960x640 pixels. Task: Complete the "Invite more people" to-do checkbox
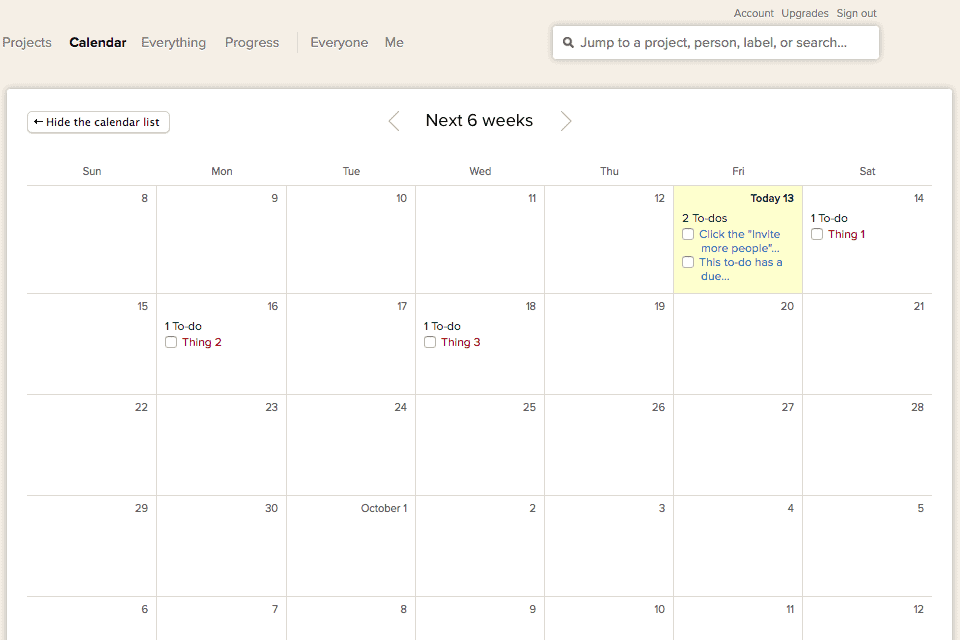(x=688, y=234)
